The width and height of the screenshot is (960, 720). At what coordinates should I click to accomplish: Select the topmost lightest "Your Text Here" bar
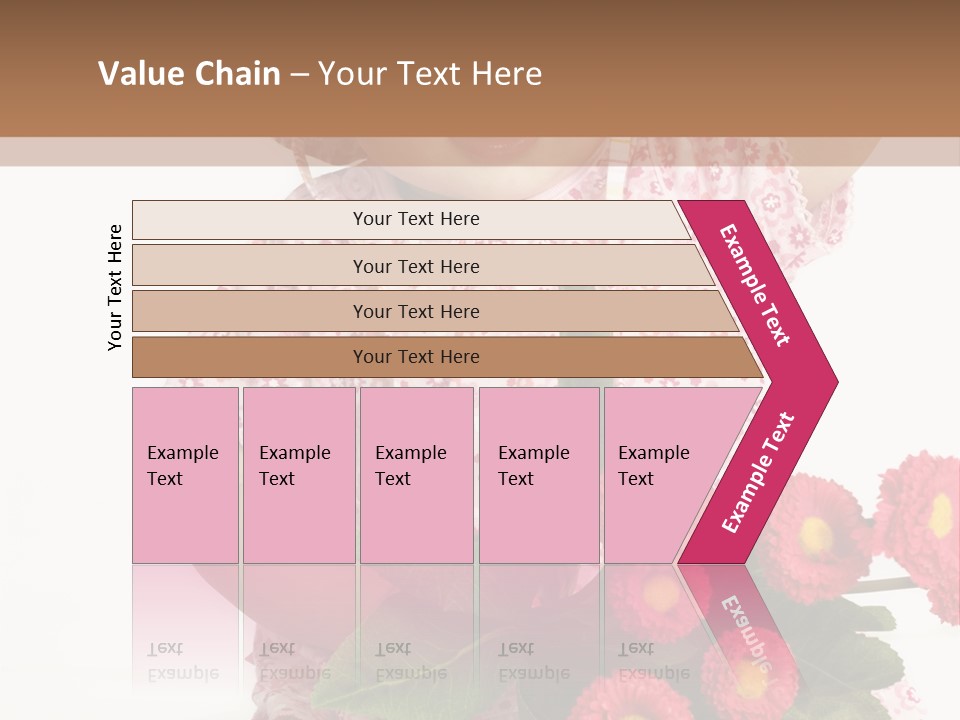[x=415, y=219]
